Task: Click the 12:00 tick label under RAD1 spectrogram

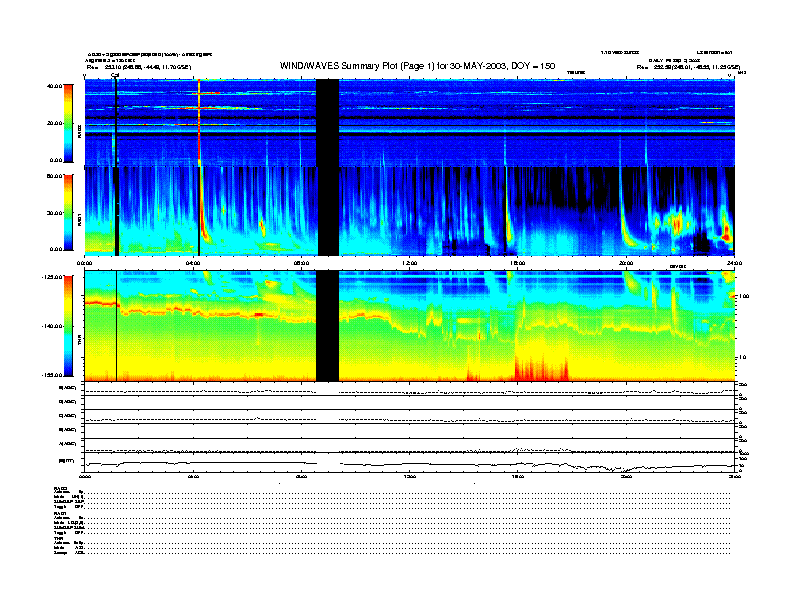Action: (410, 263)
